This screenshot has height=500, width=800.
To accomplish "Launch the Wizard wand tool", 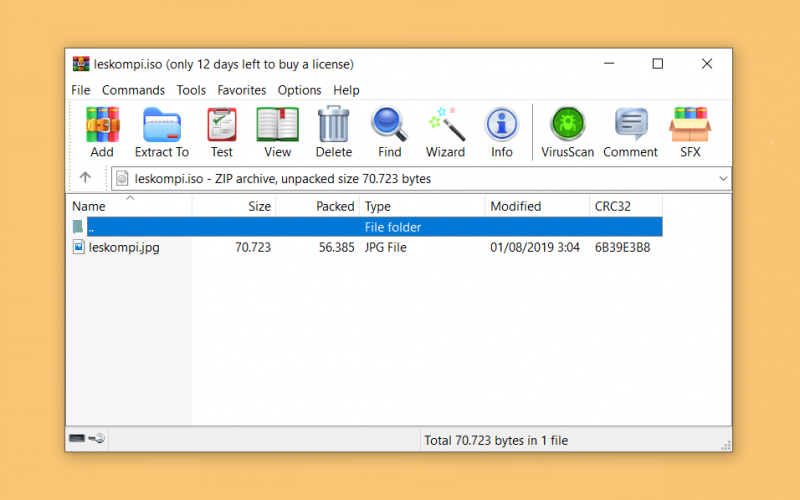I will tap(446, 124).
